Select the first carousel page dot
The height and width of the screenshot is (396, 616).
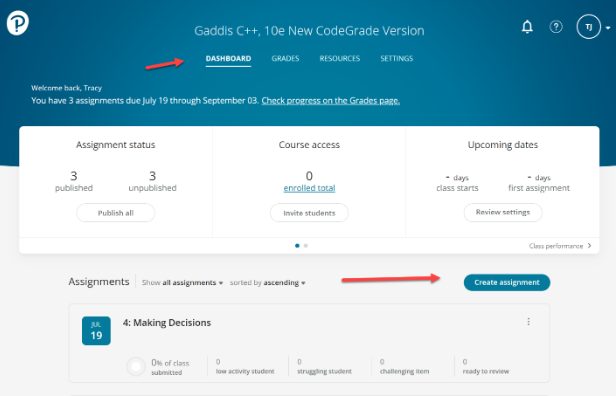pos(297,246)
